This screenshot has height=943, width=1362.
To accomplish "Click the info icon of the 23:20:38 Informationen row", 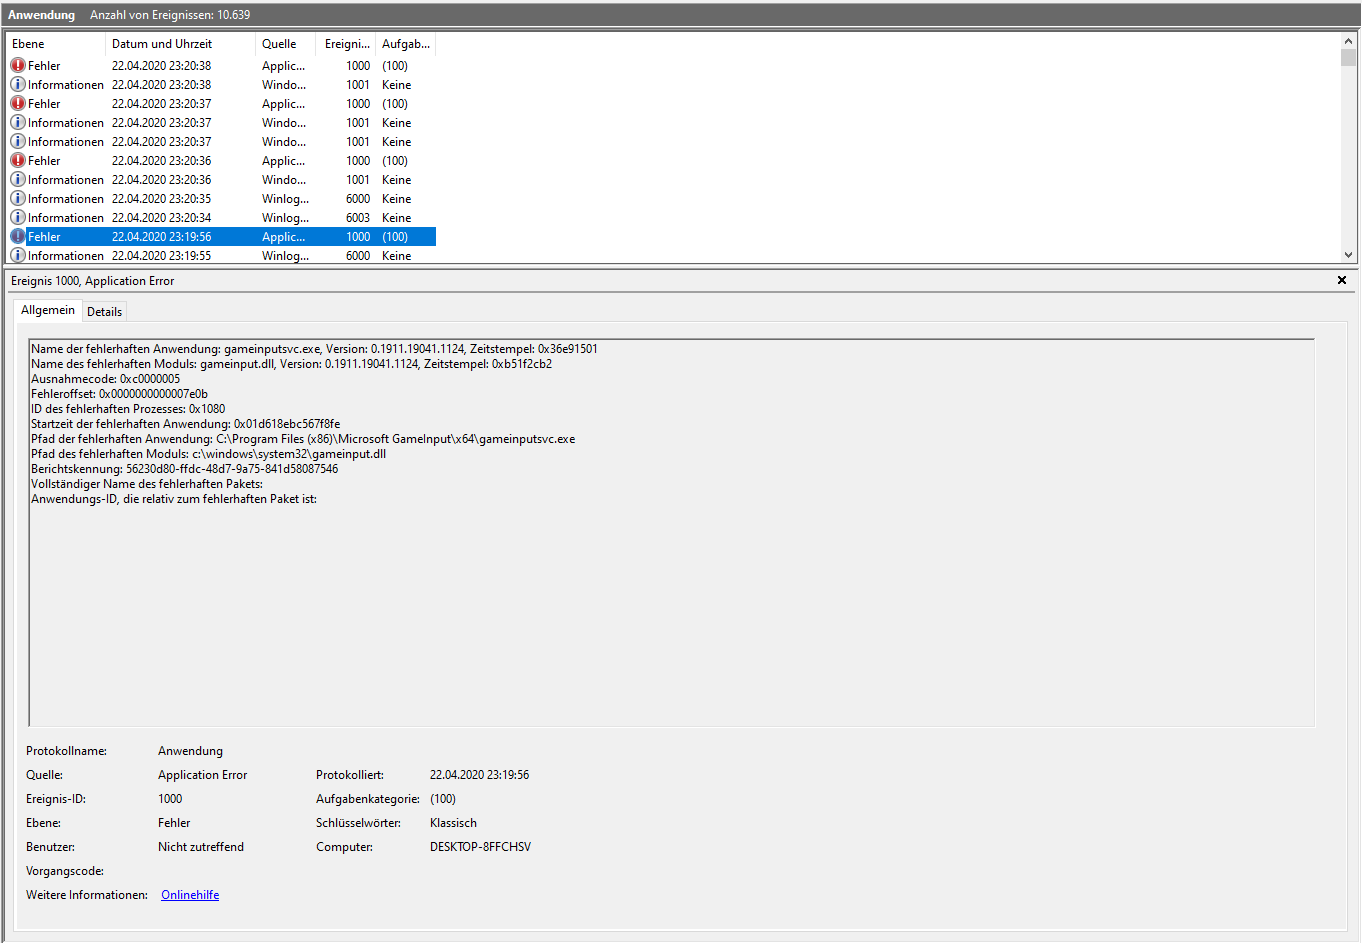I will 18,84.
